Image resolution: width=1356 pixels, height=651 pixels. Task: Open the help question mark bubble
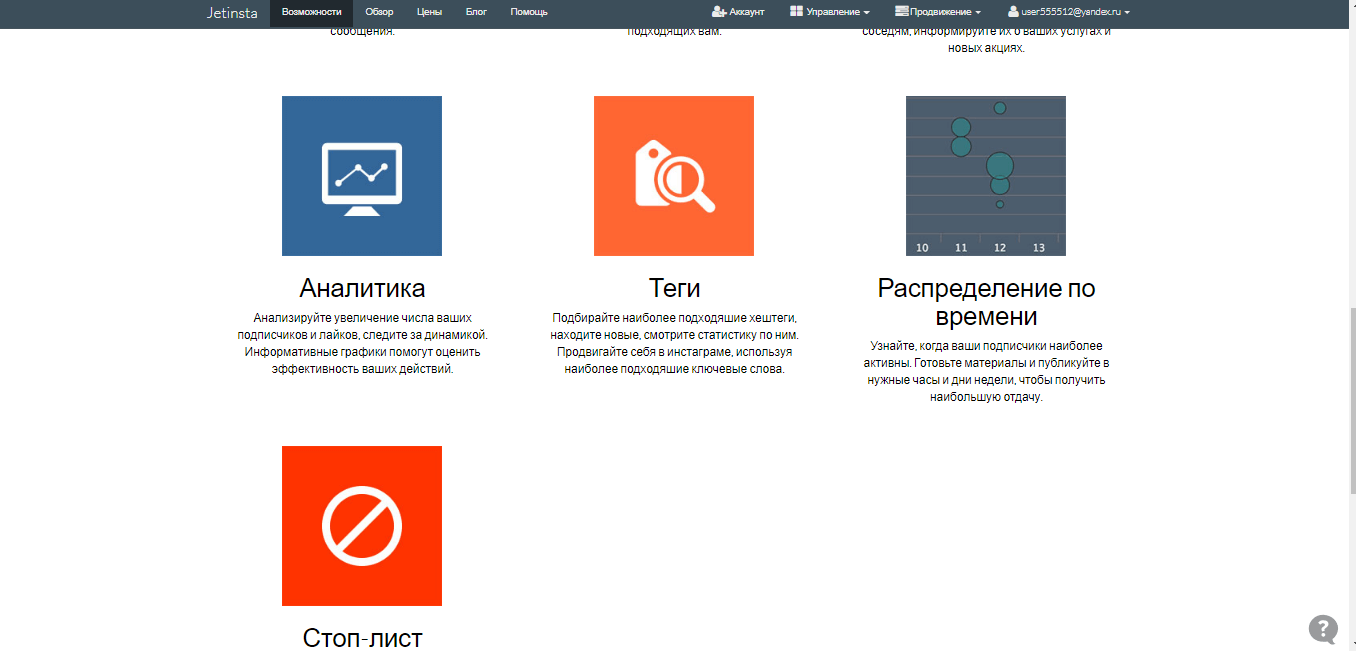point(1323,629)
